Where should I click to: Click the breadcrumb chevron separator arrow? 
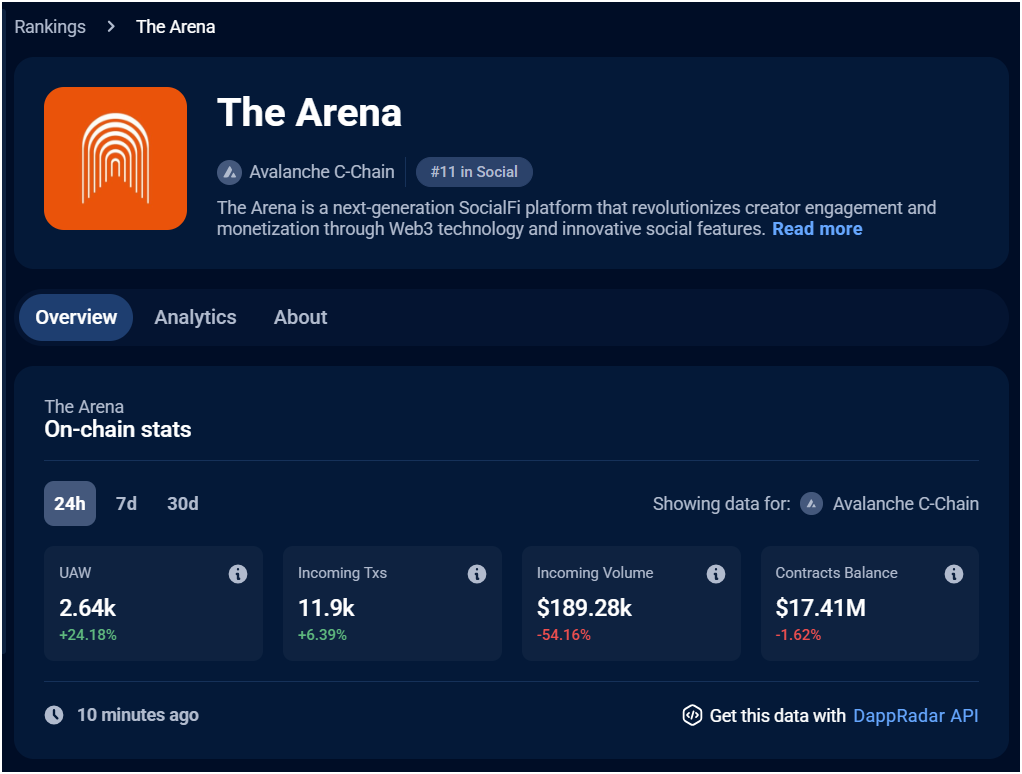click(x=111, y=27)
